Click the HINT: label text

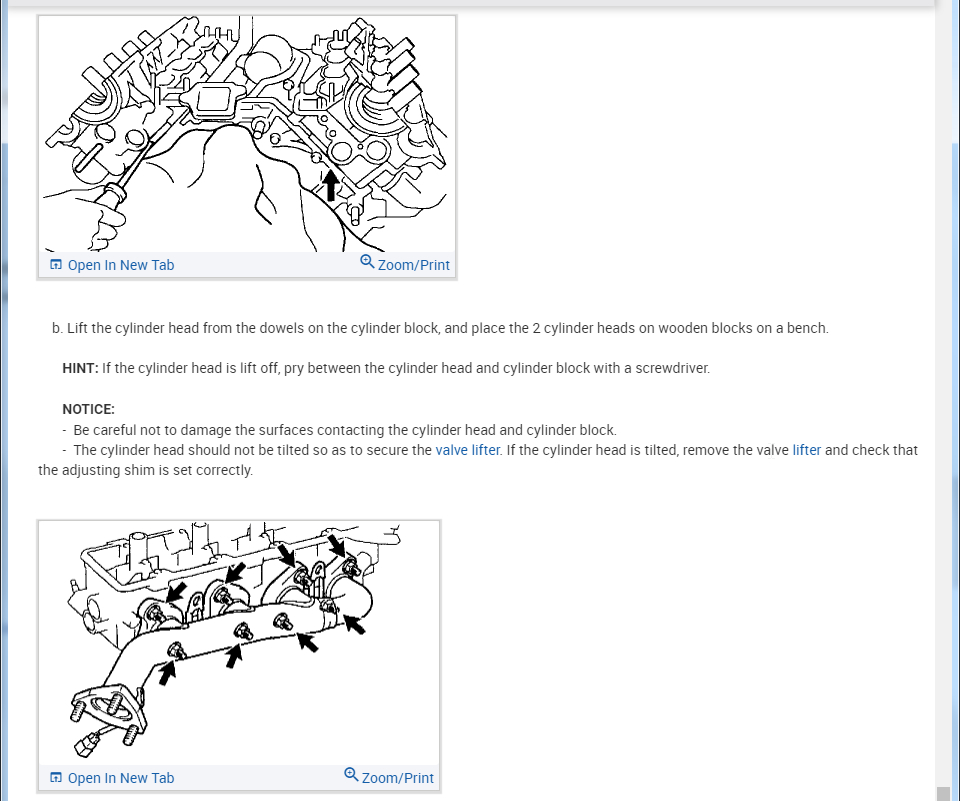tap(80, 368)
